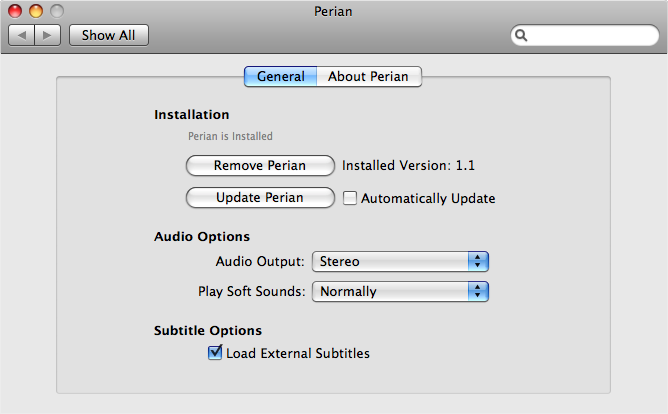Uncheck Load External Subtitles

215,353
